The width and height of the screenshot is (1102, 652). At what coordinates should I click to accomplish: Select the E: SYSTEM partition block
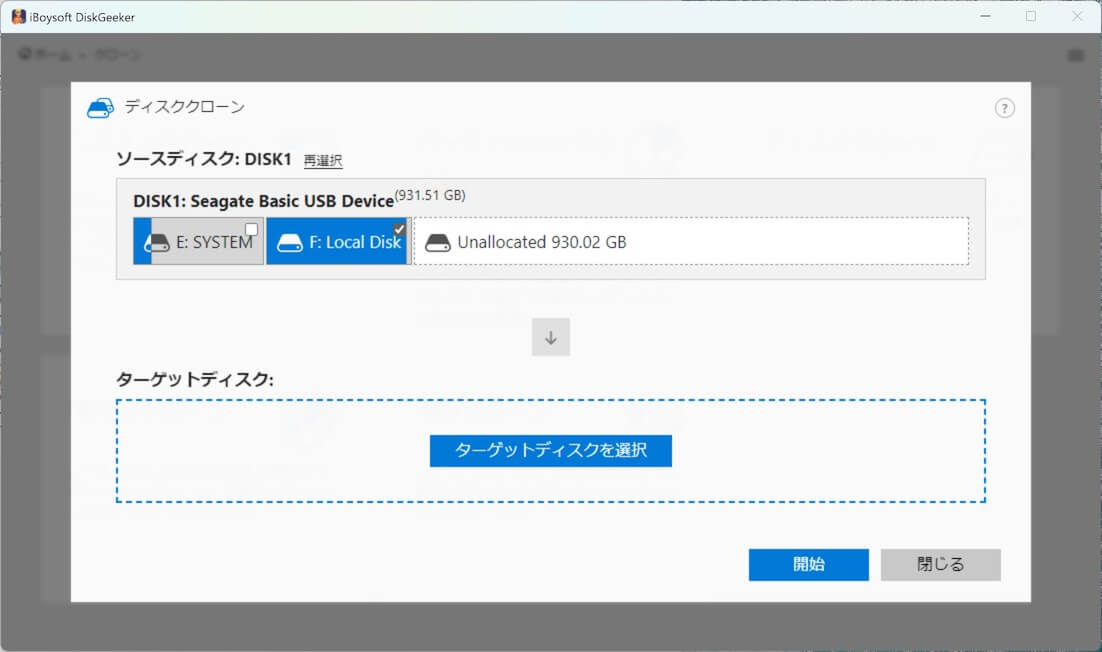[198, 241]
